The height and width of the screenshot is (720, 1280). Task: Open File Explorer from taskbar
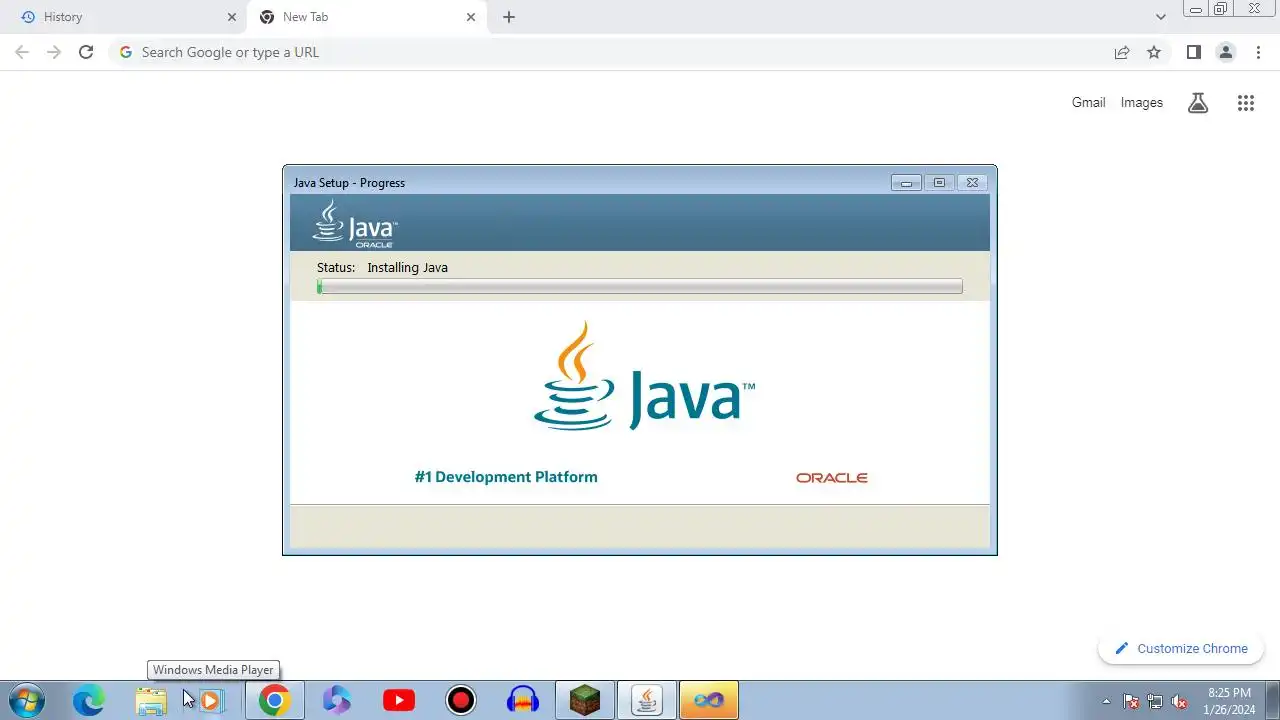pos(151,700)
